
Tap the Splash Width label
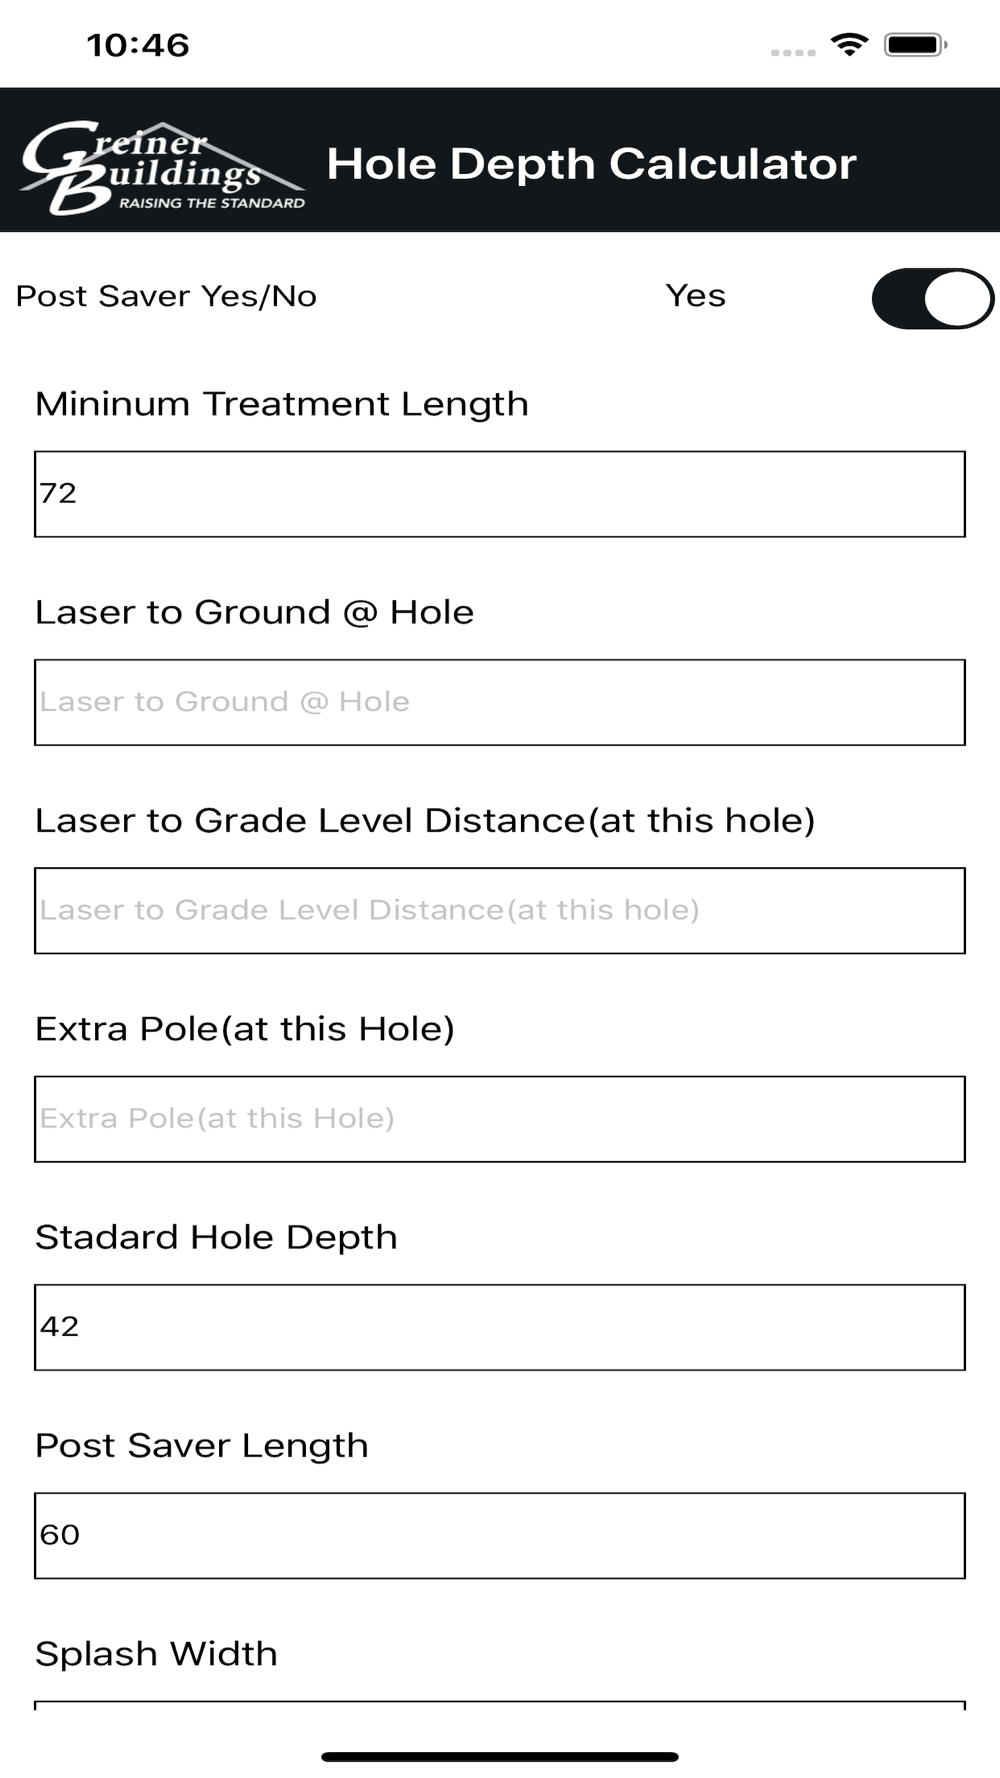[x=156, y=1654]
